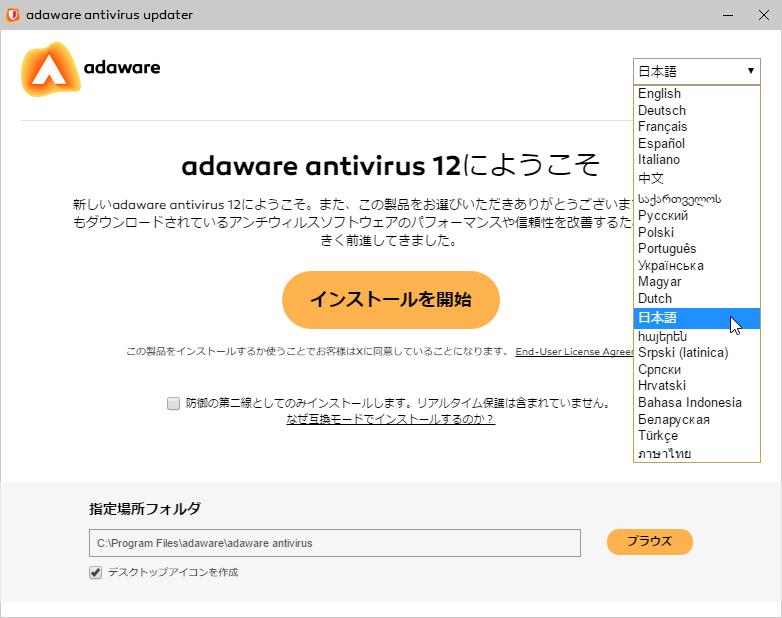Click the adaware shield icon in title bar
Viewport: 782px width, 618px height.
pos(12,15)
